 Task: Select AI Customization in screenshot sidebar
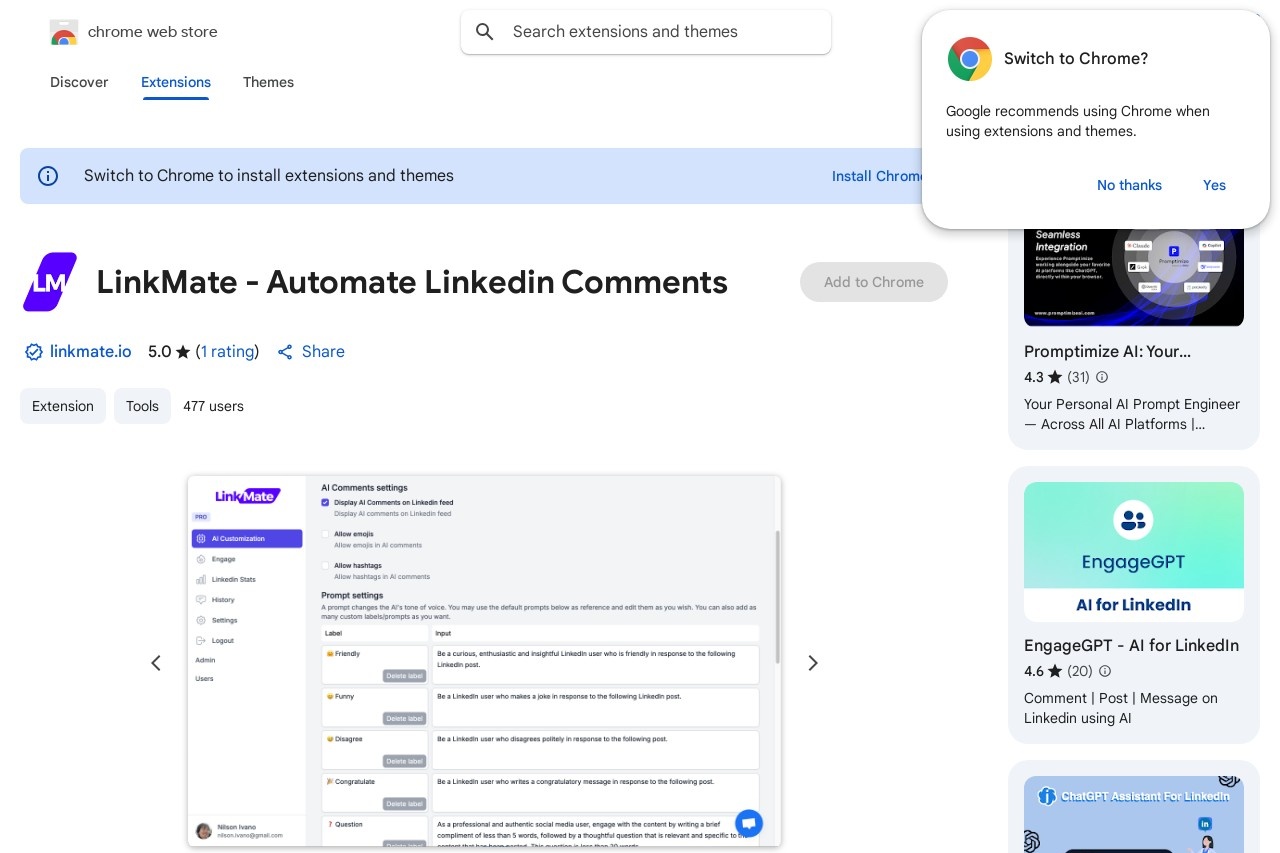point(247,539)
